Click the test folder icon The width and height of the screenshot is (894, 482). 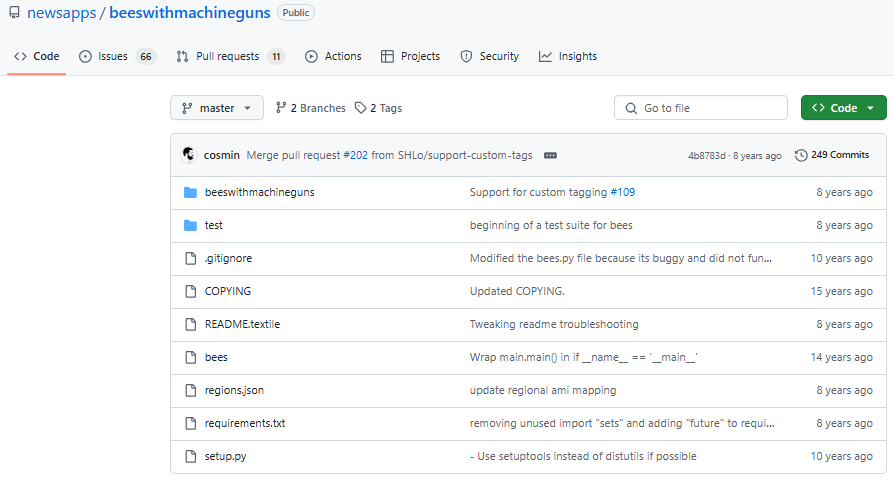(x=190, y=225)
